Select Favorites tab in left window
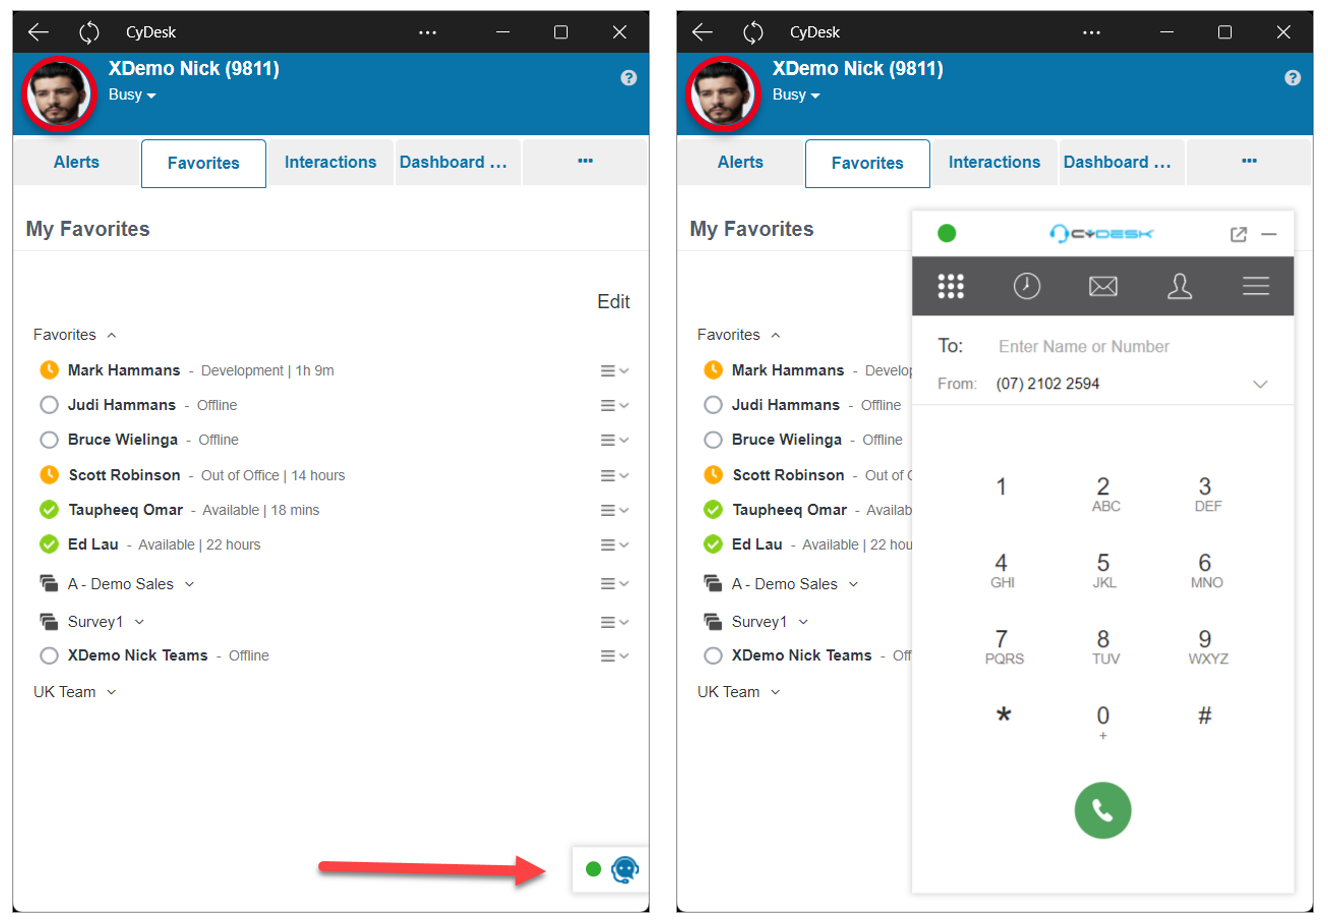1328x923 pixels. [204, 163]
